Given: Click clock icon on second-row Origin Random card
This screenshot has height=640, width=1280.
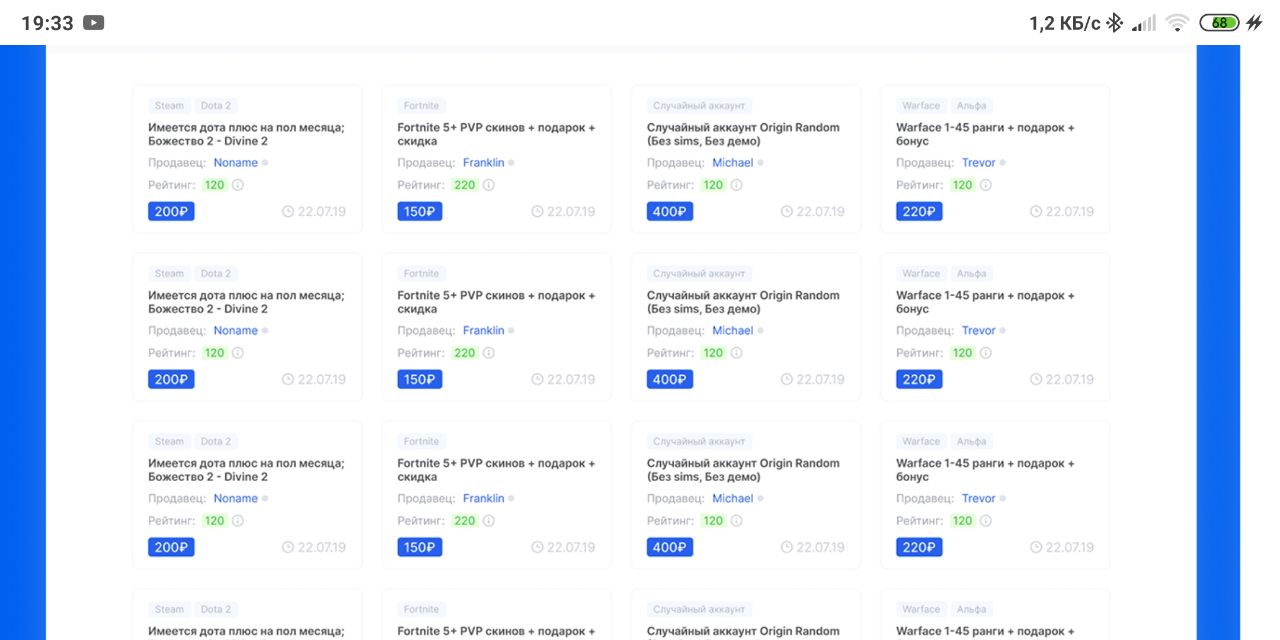Looking at the screenshot, I should (787, 380).
